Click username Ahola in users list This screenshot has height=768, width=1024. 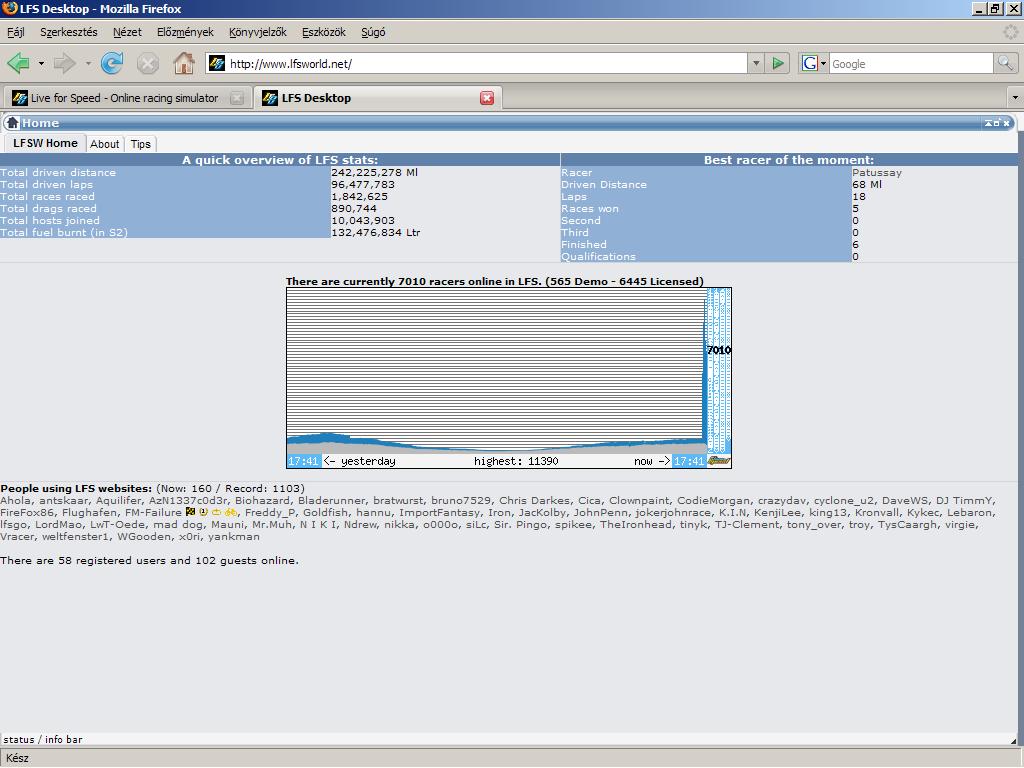[x=14, y=500]
